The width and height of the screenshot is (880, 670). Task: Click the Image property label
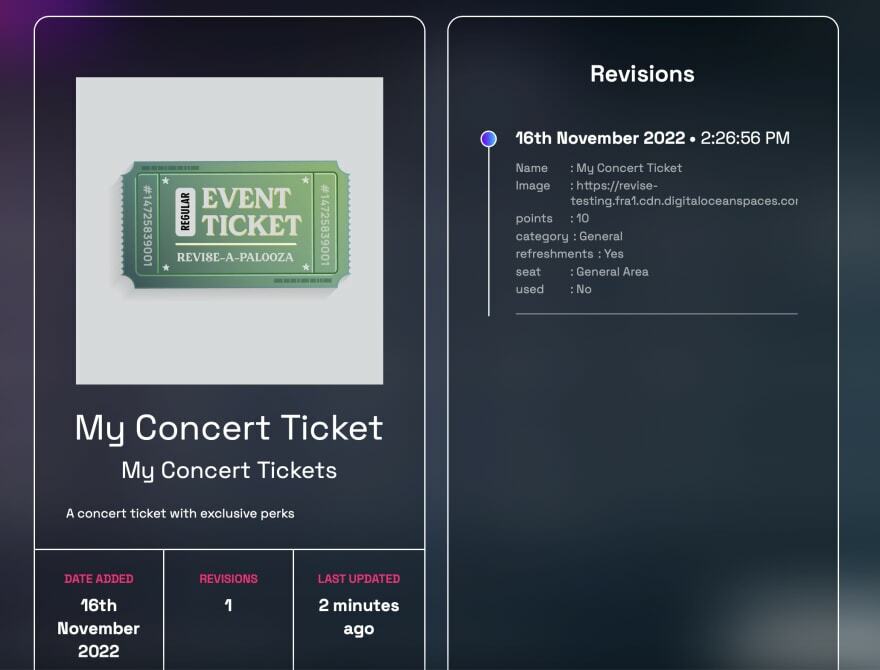(533, 186)
